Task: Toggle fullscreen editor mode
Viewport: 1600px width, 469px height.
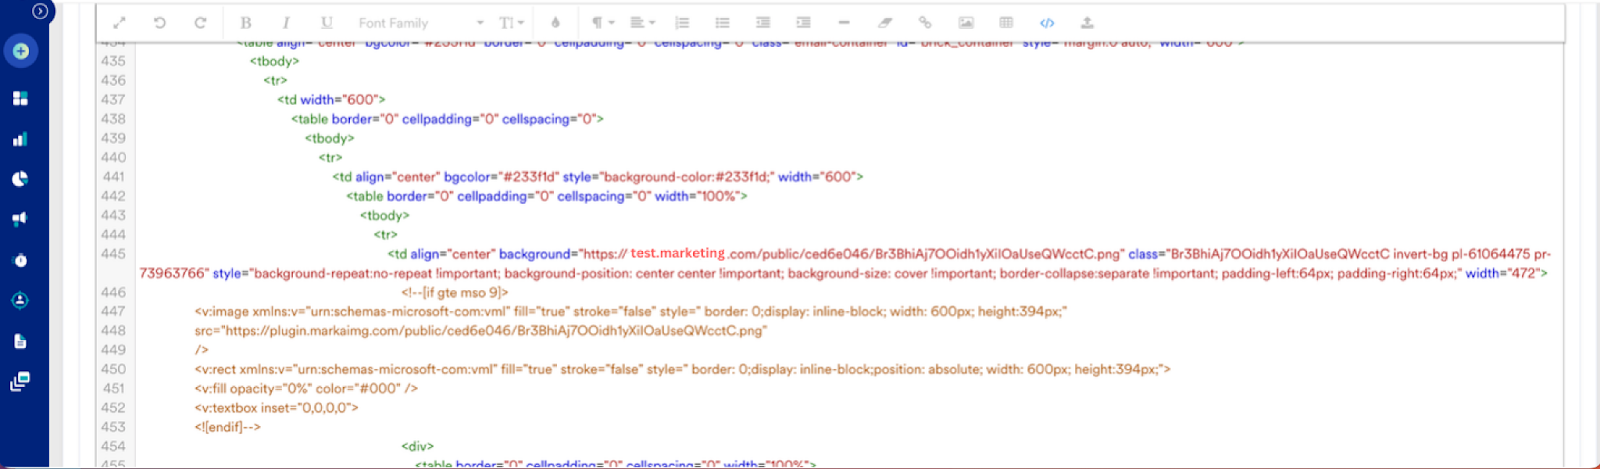Action: 119,22
